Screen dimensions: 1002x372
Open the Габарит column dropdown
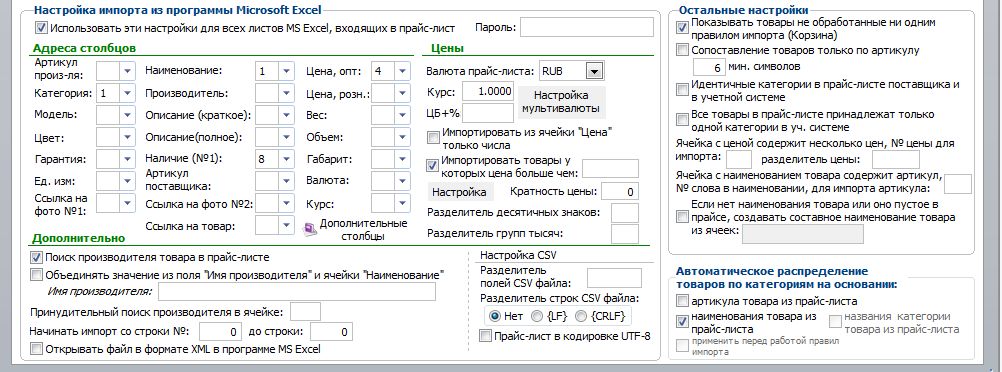402,159
